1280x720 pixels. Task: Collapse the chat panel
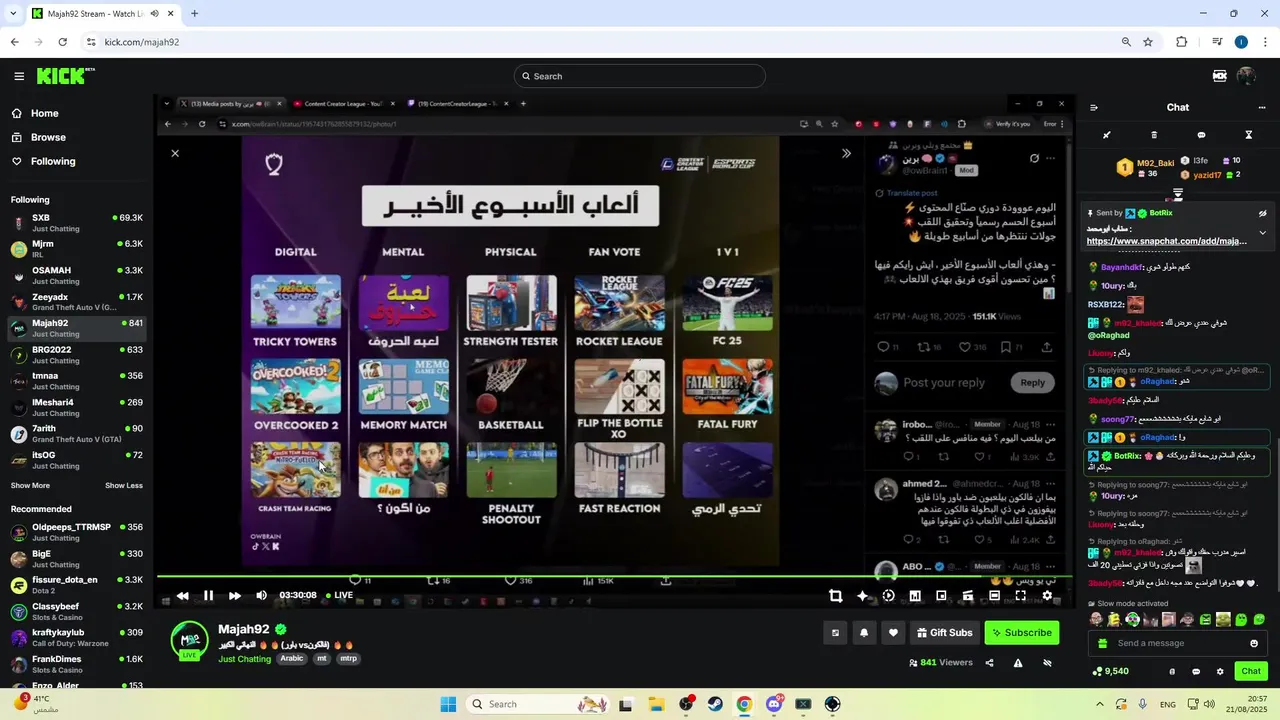[x=1094, y=107]
